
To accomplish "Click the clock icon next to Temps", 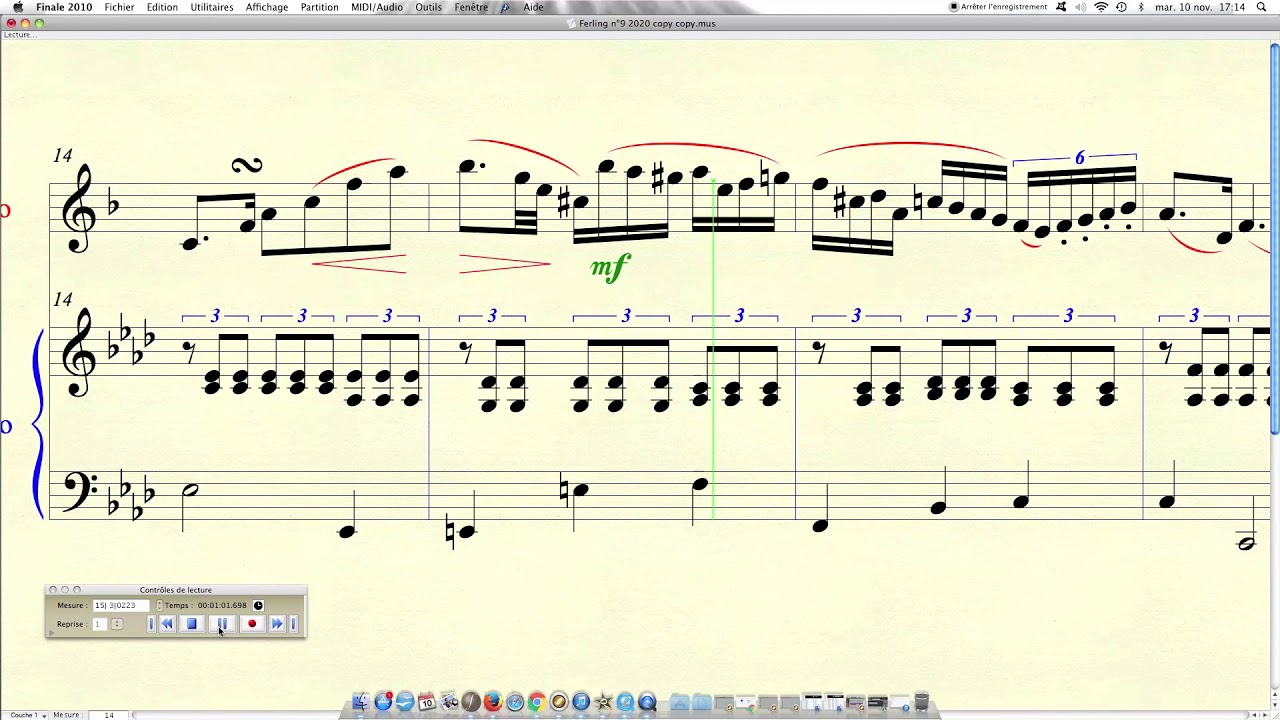I will pyautogui.click(x=258, y=605).
